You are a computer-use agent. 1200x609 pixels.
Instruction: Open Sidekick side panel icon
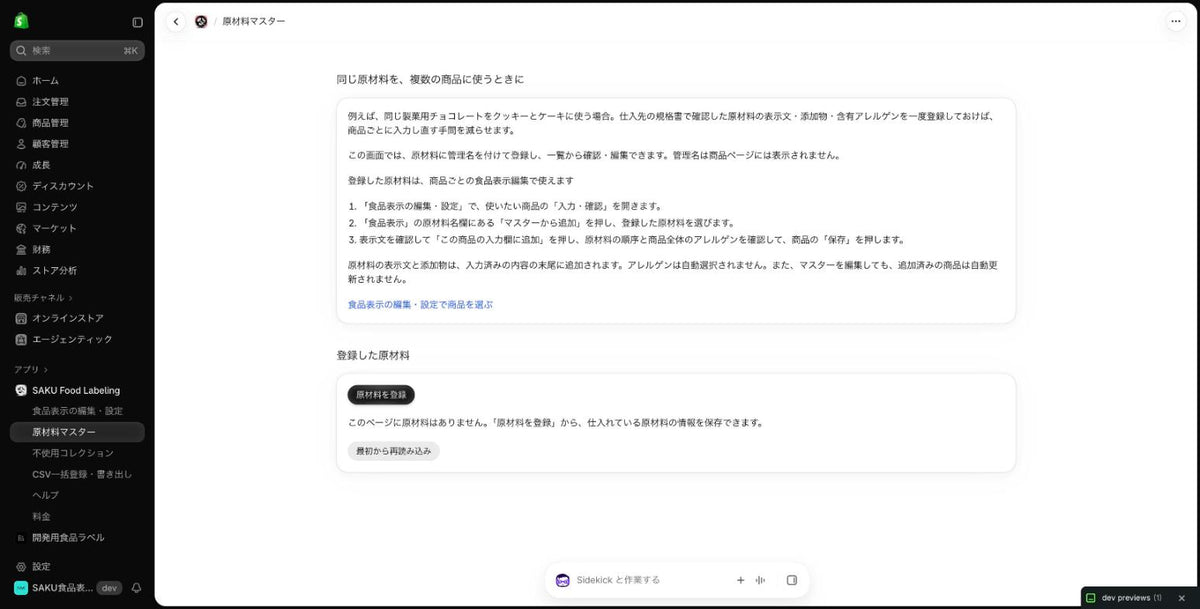point(792,580)
